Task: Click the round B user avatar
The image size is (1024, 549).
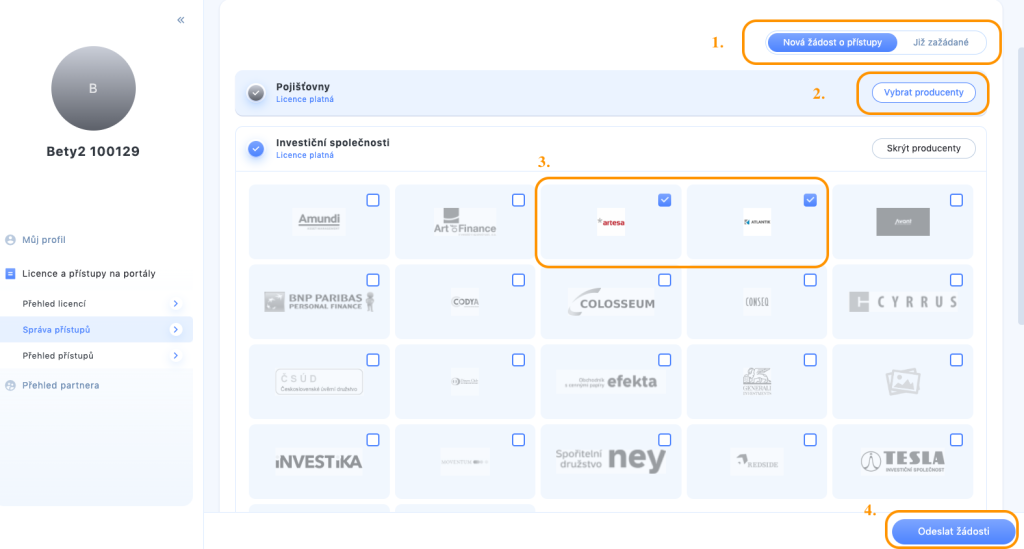Action: 93,88
